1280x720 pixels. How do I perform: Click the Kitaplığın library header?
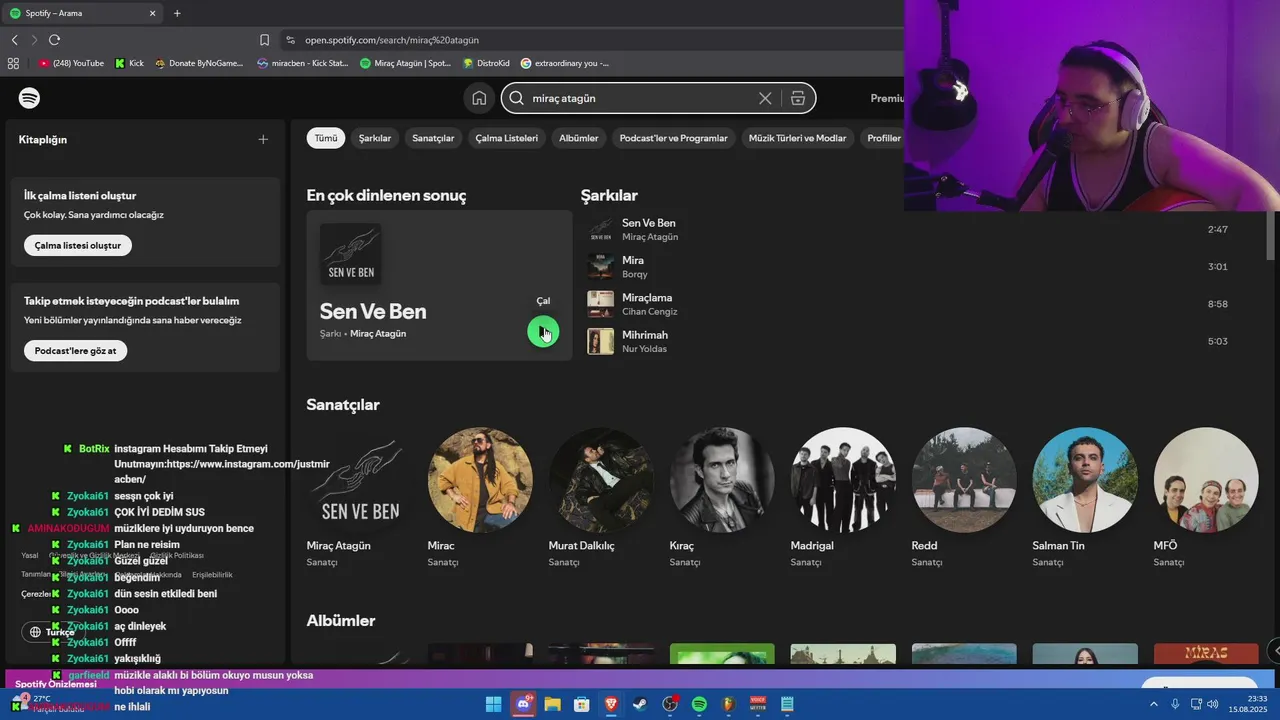click(x=43, y=139)
